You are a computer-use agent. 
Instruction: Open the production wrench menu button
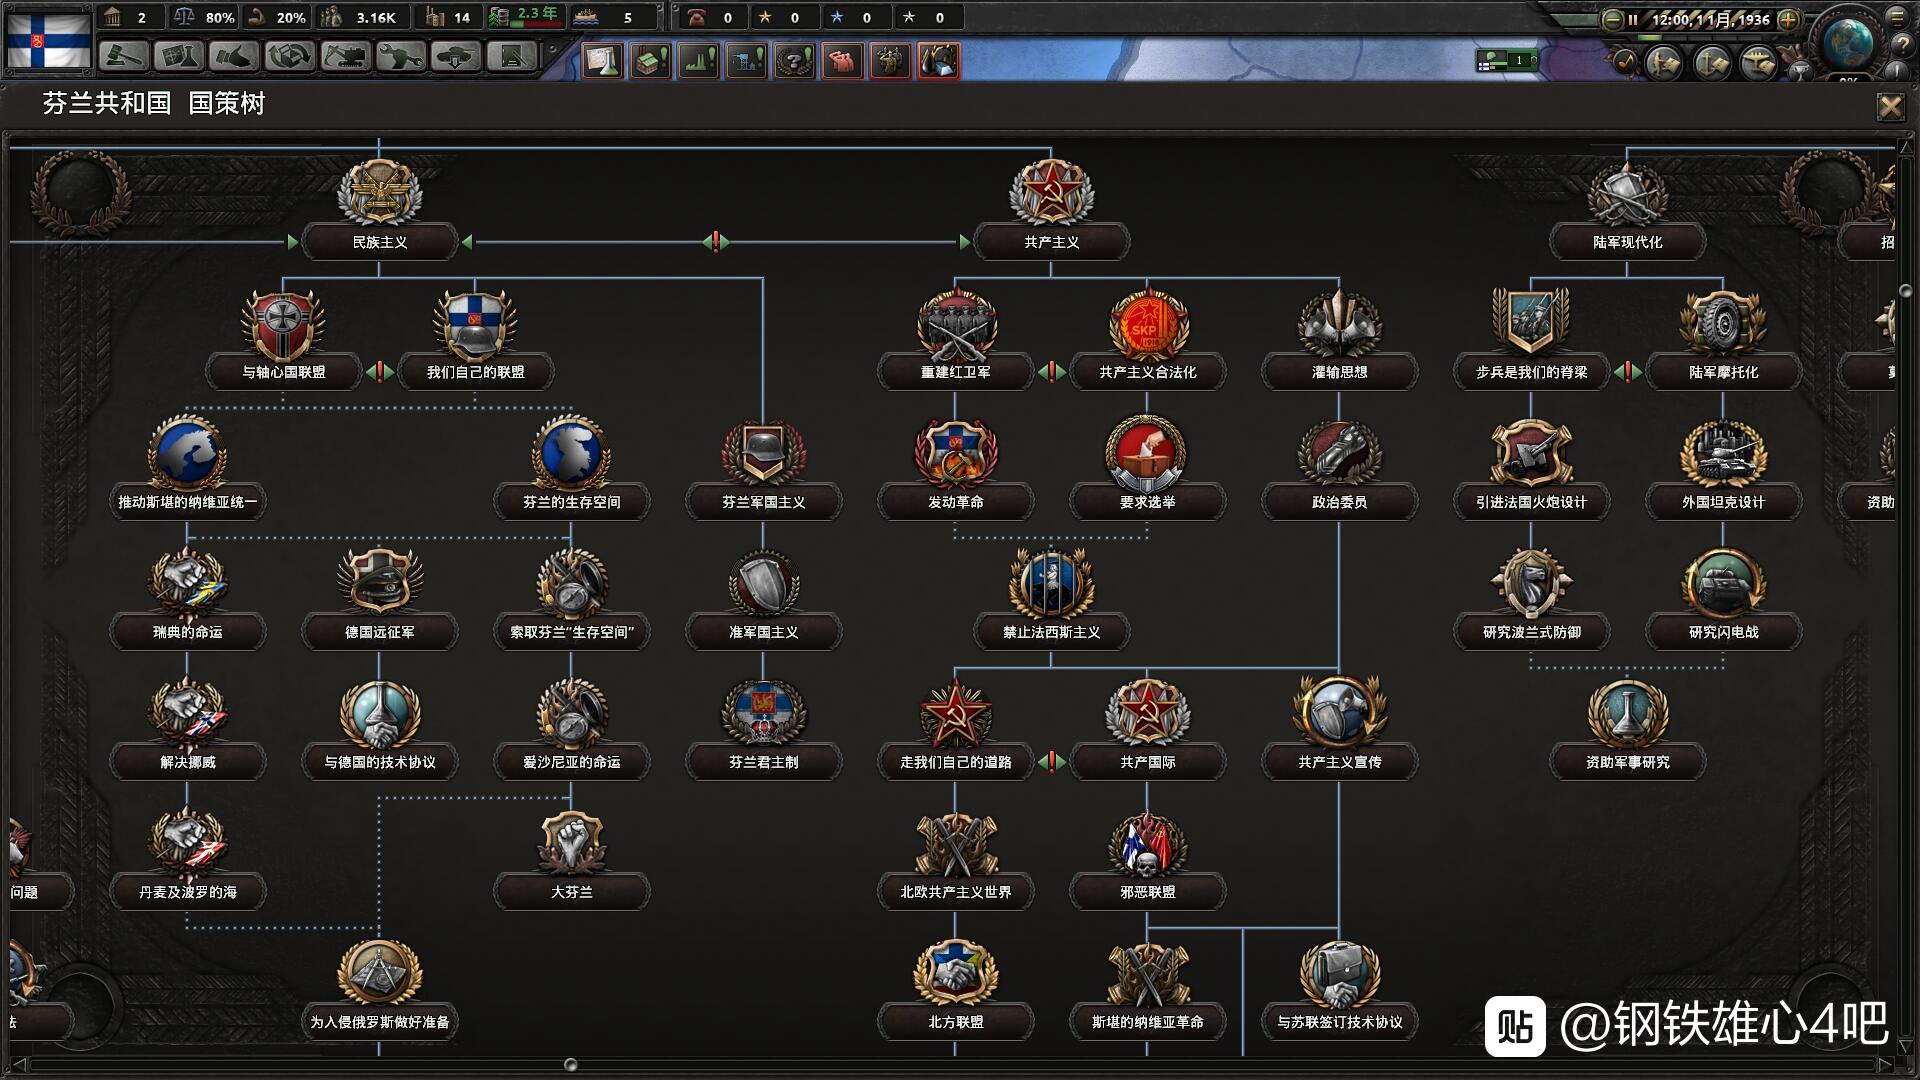[x=400, y=56]
